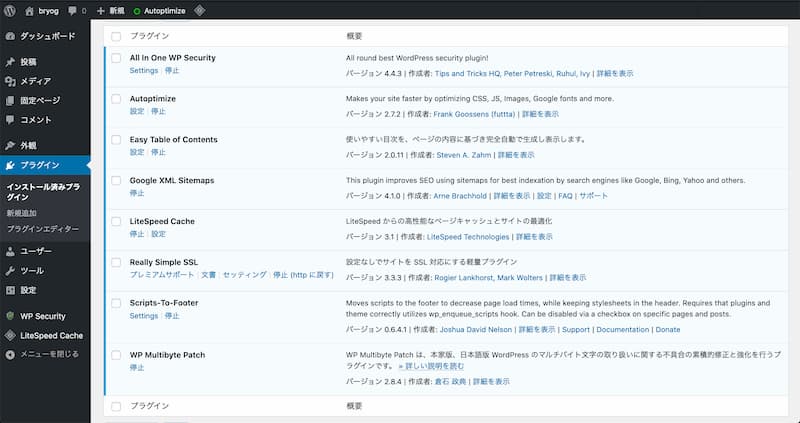Click the pages icon in sidebar
800x423 pixels.
point(10,101)
